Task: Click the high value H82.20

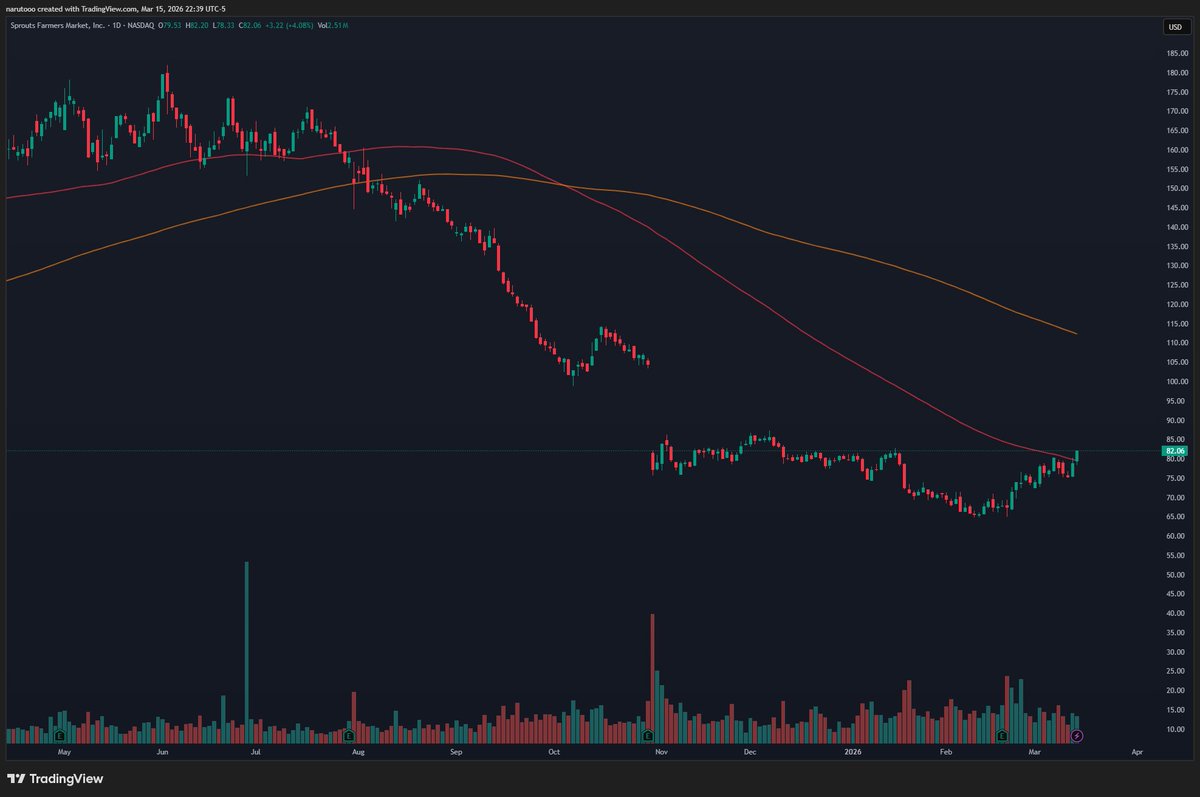Action: click(x=197, y=25)
